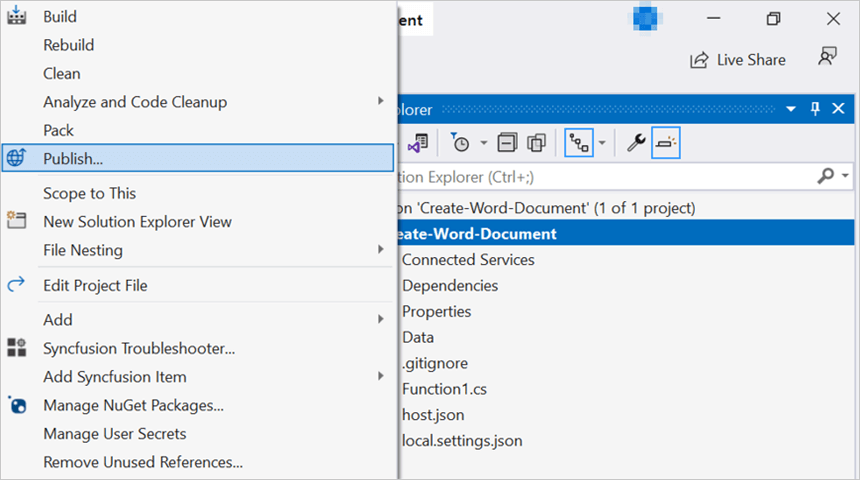The width and height of the screenshot is (860, 480).
Task: Open the search options dropdown arrow
Action: coord(845,176)
